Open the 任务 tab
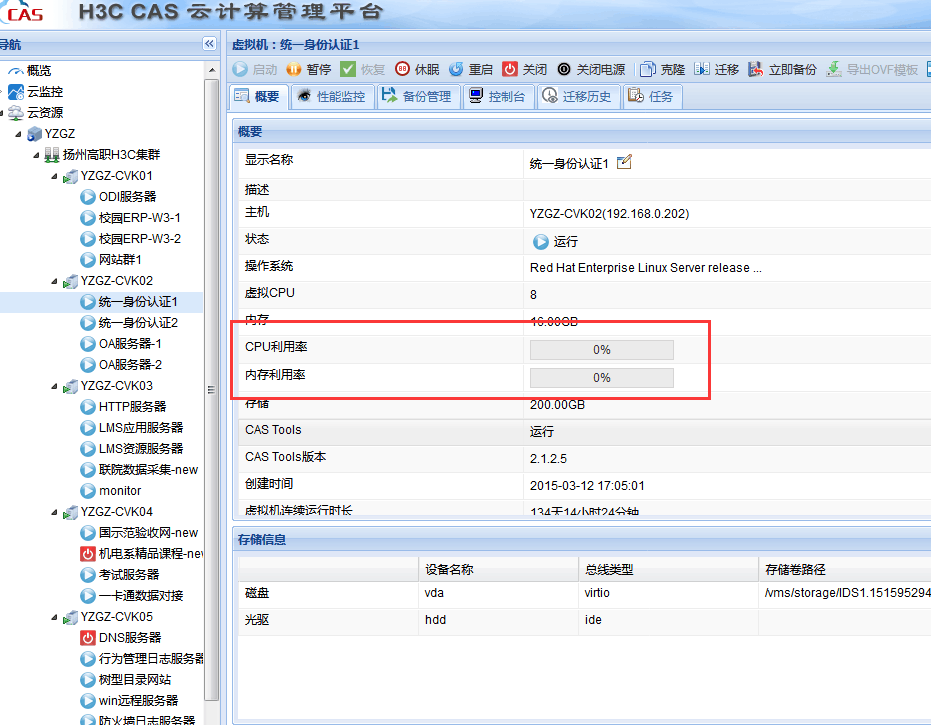 [x=652, y=96]
